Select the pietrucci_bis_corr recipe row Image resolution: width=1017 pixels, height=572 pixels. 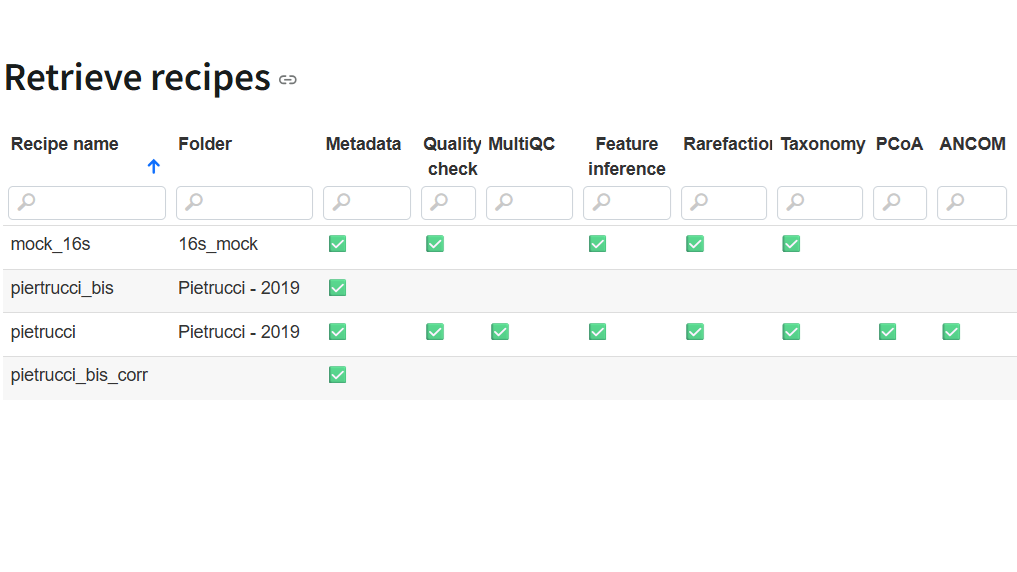click(79, 376)
